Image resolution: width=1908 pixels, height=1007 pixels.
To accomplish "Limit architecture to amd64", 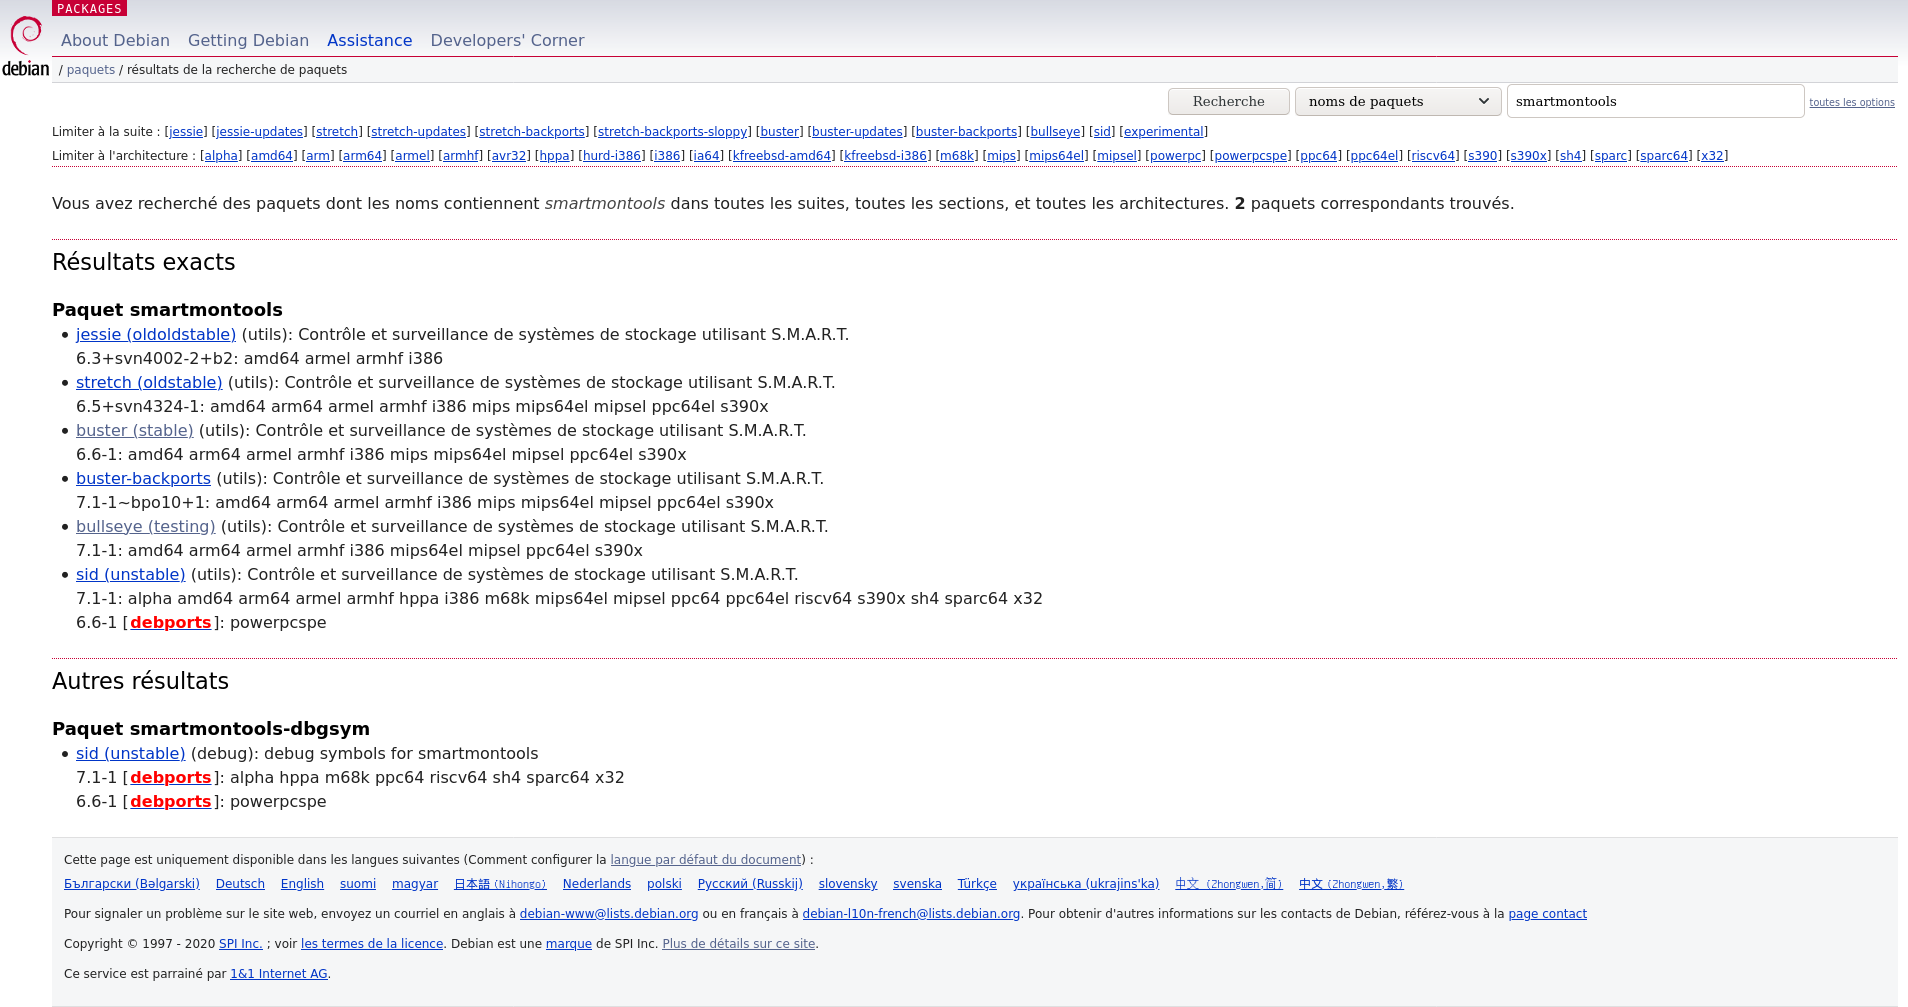I will coord(272,156).
